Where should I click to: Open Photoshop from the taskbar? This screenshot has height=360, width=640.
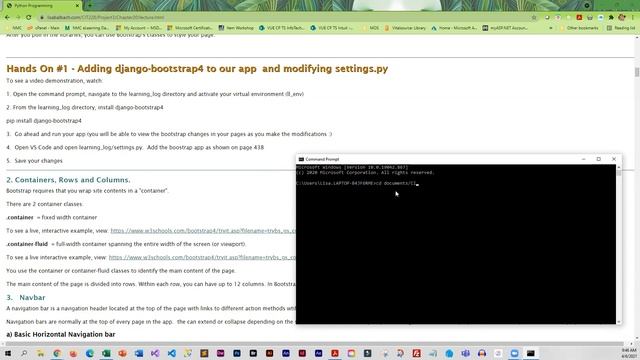click(x=237, y=353)
